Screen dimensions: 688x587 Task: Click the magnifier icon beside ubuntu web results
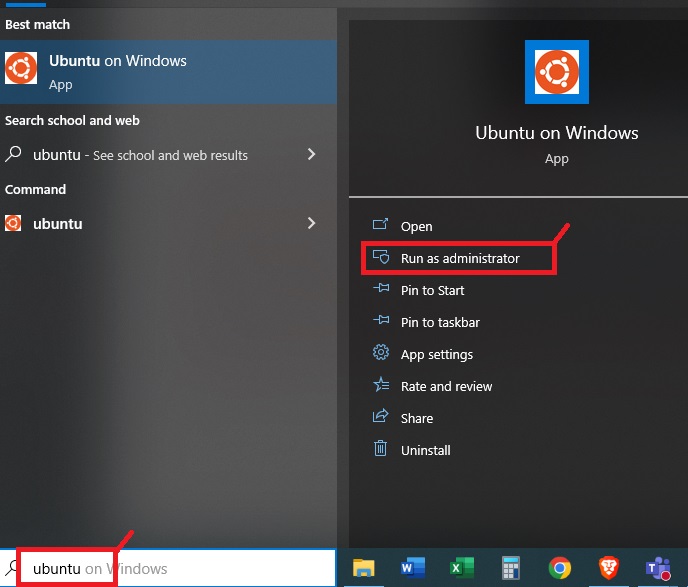pyautogui.click(x=13, y=154)
